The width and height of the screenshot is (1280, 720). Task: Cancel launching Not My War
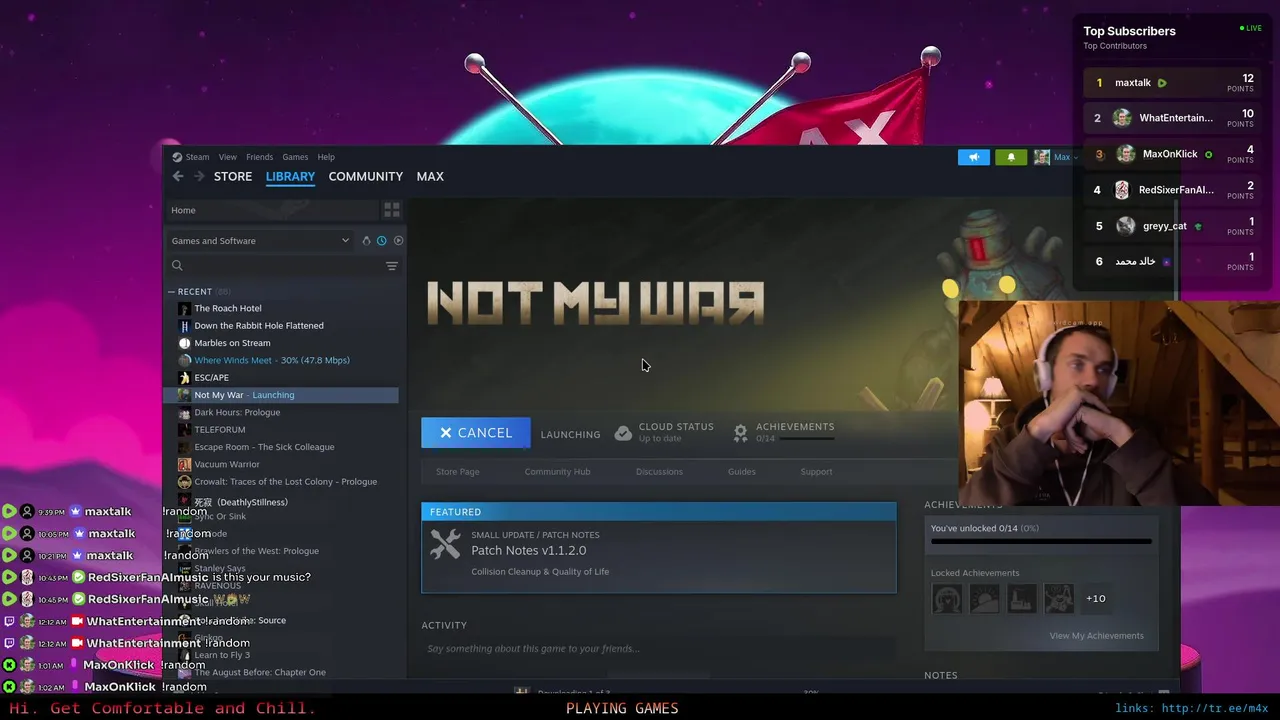[x=476, y=433]
